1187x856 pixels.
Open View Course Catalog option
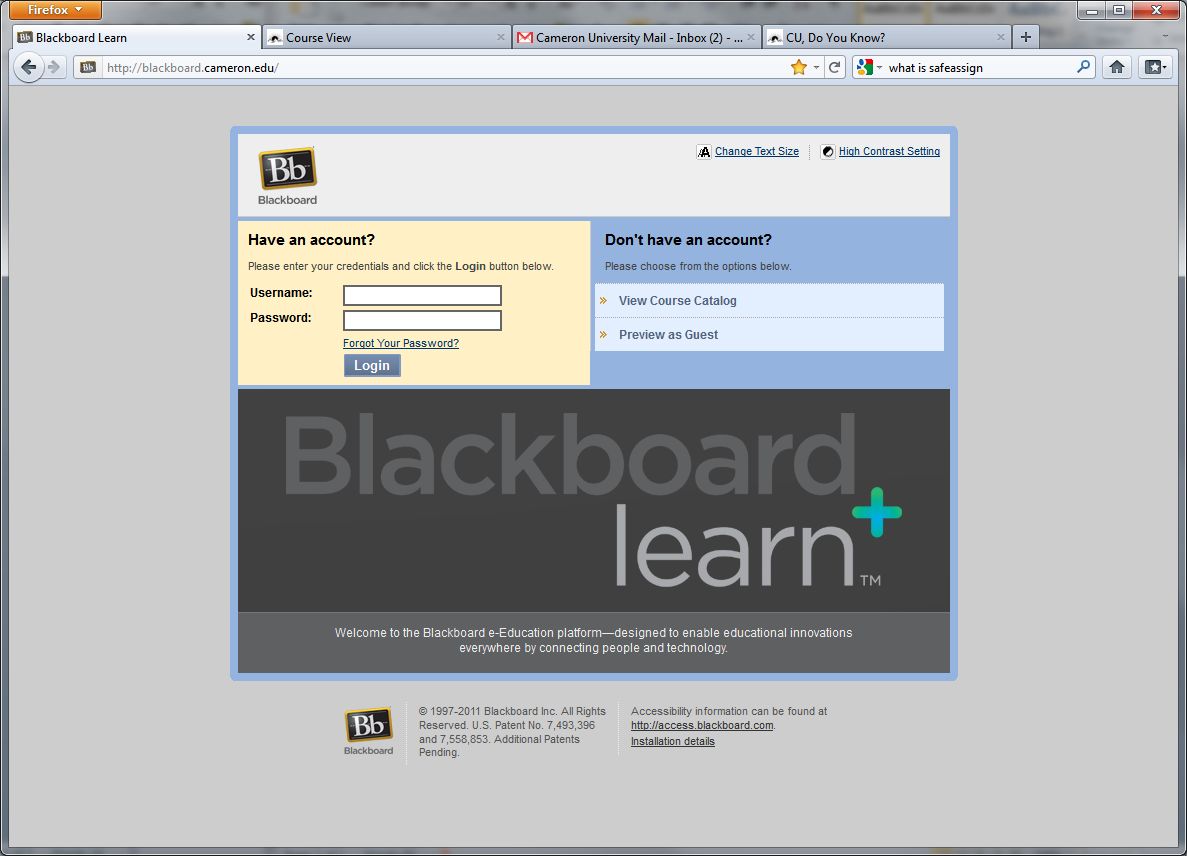(x=769, y=300)
